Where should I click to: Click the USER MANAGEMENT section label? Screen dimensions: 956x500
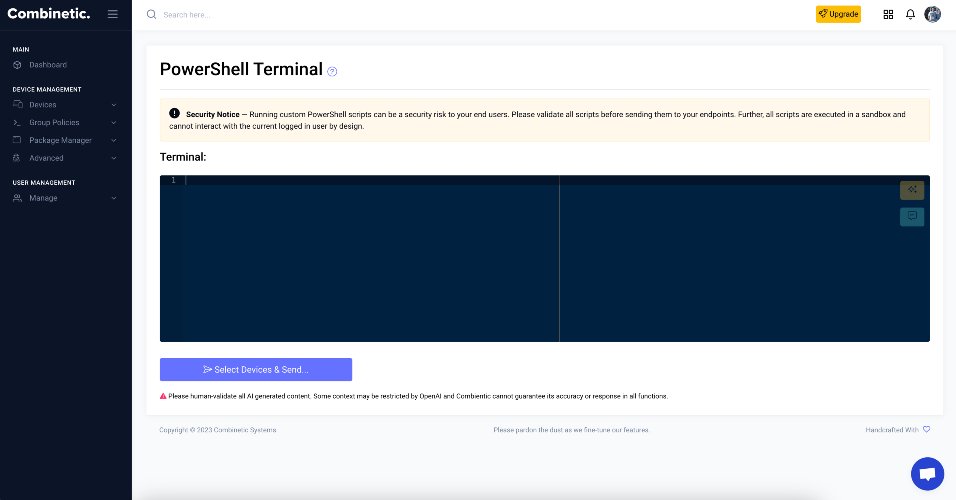click(44, 183)
